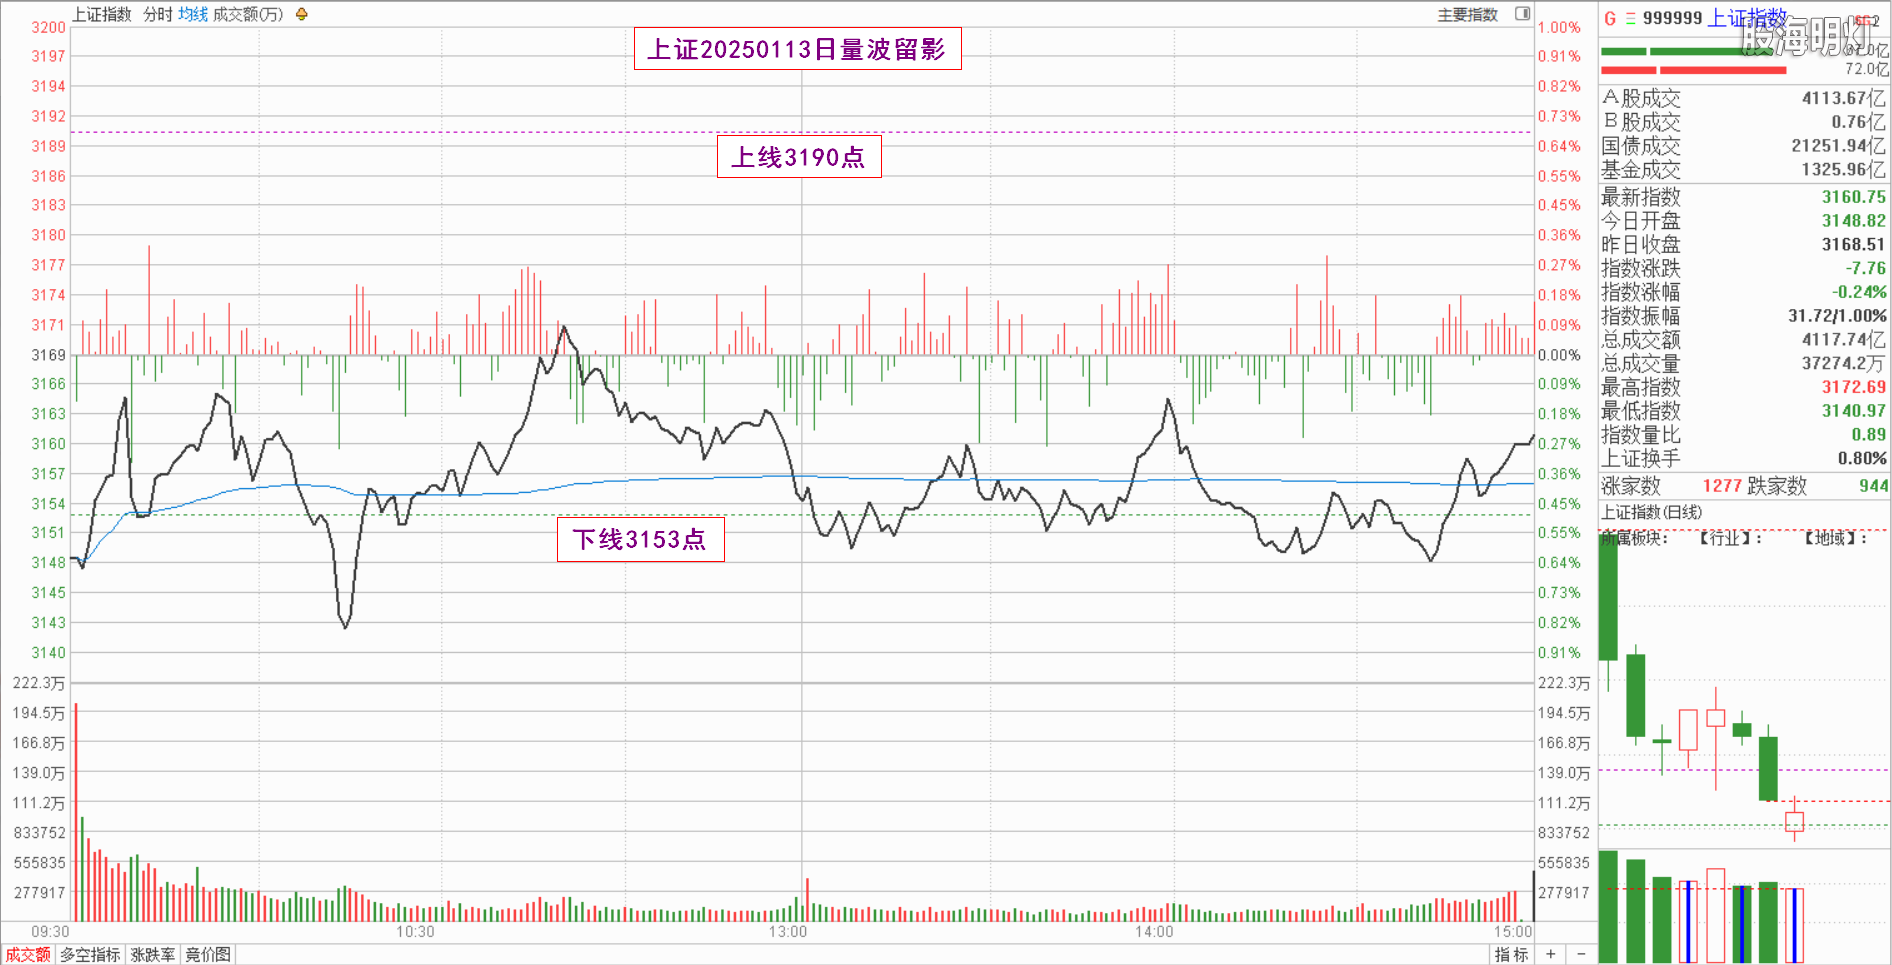Viewport: 1892px width, 965px height.
Task: Click the 国债成交 value 21251.94亿
Action: 1838,146
